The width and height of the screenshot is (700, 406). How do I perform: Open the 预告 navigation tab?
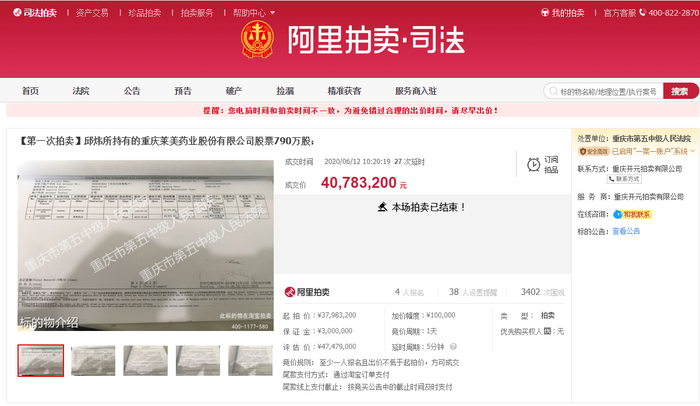tap(183, 91)
